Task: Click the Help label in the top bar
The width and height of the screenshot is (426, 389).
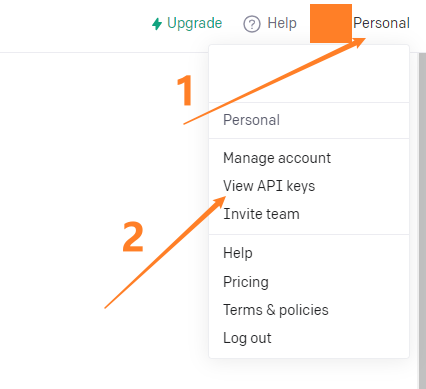Action: point(282,23)
